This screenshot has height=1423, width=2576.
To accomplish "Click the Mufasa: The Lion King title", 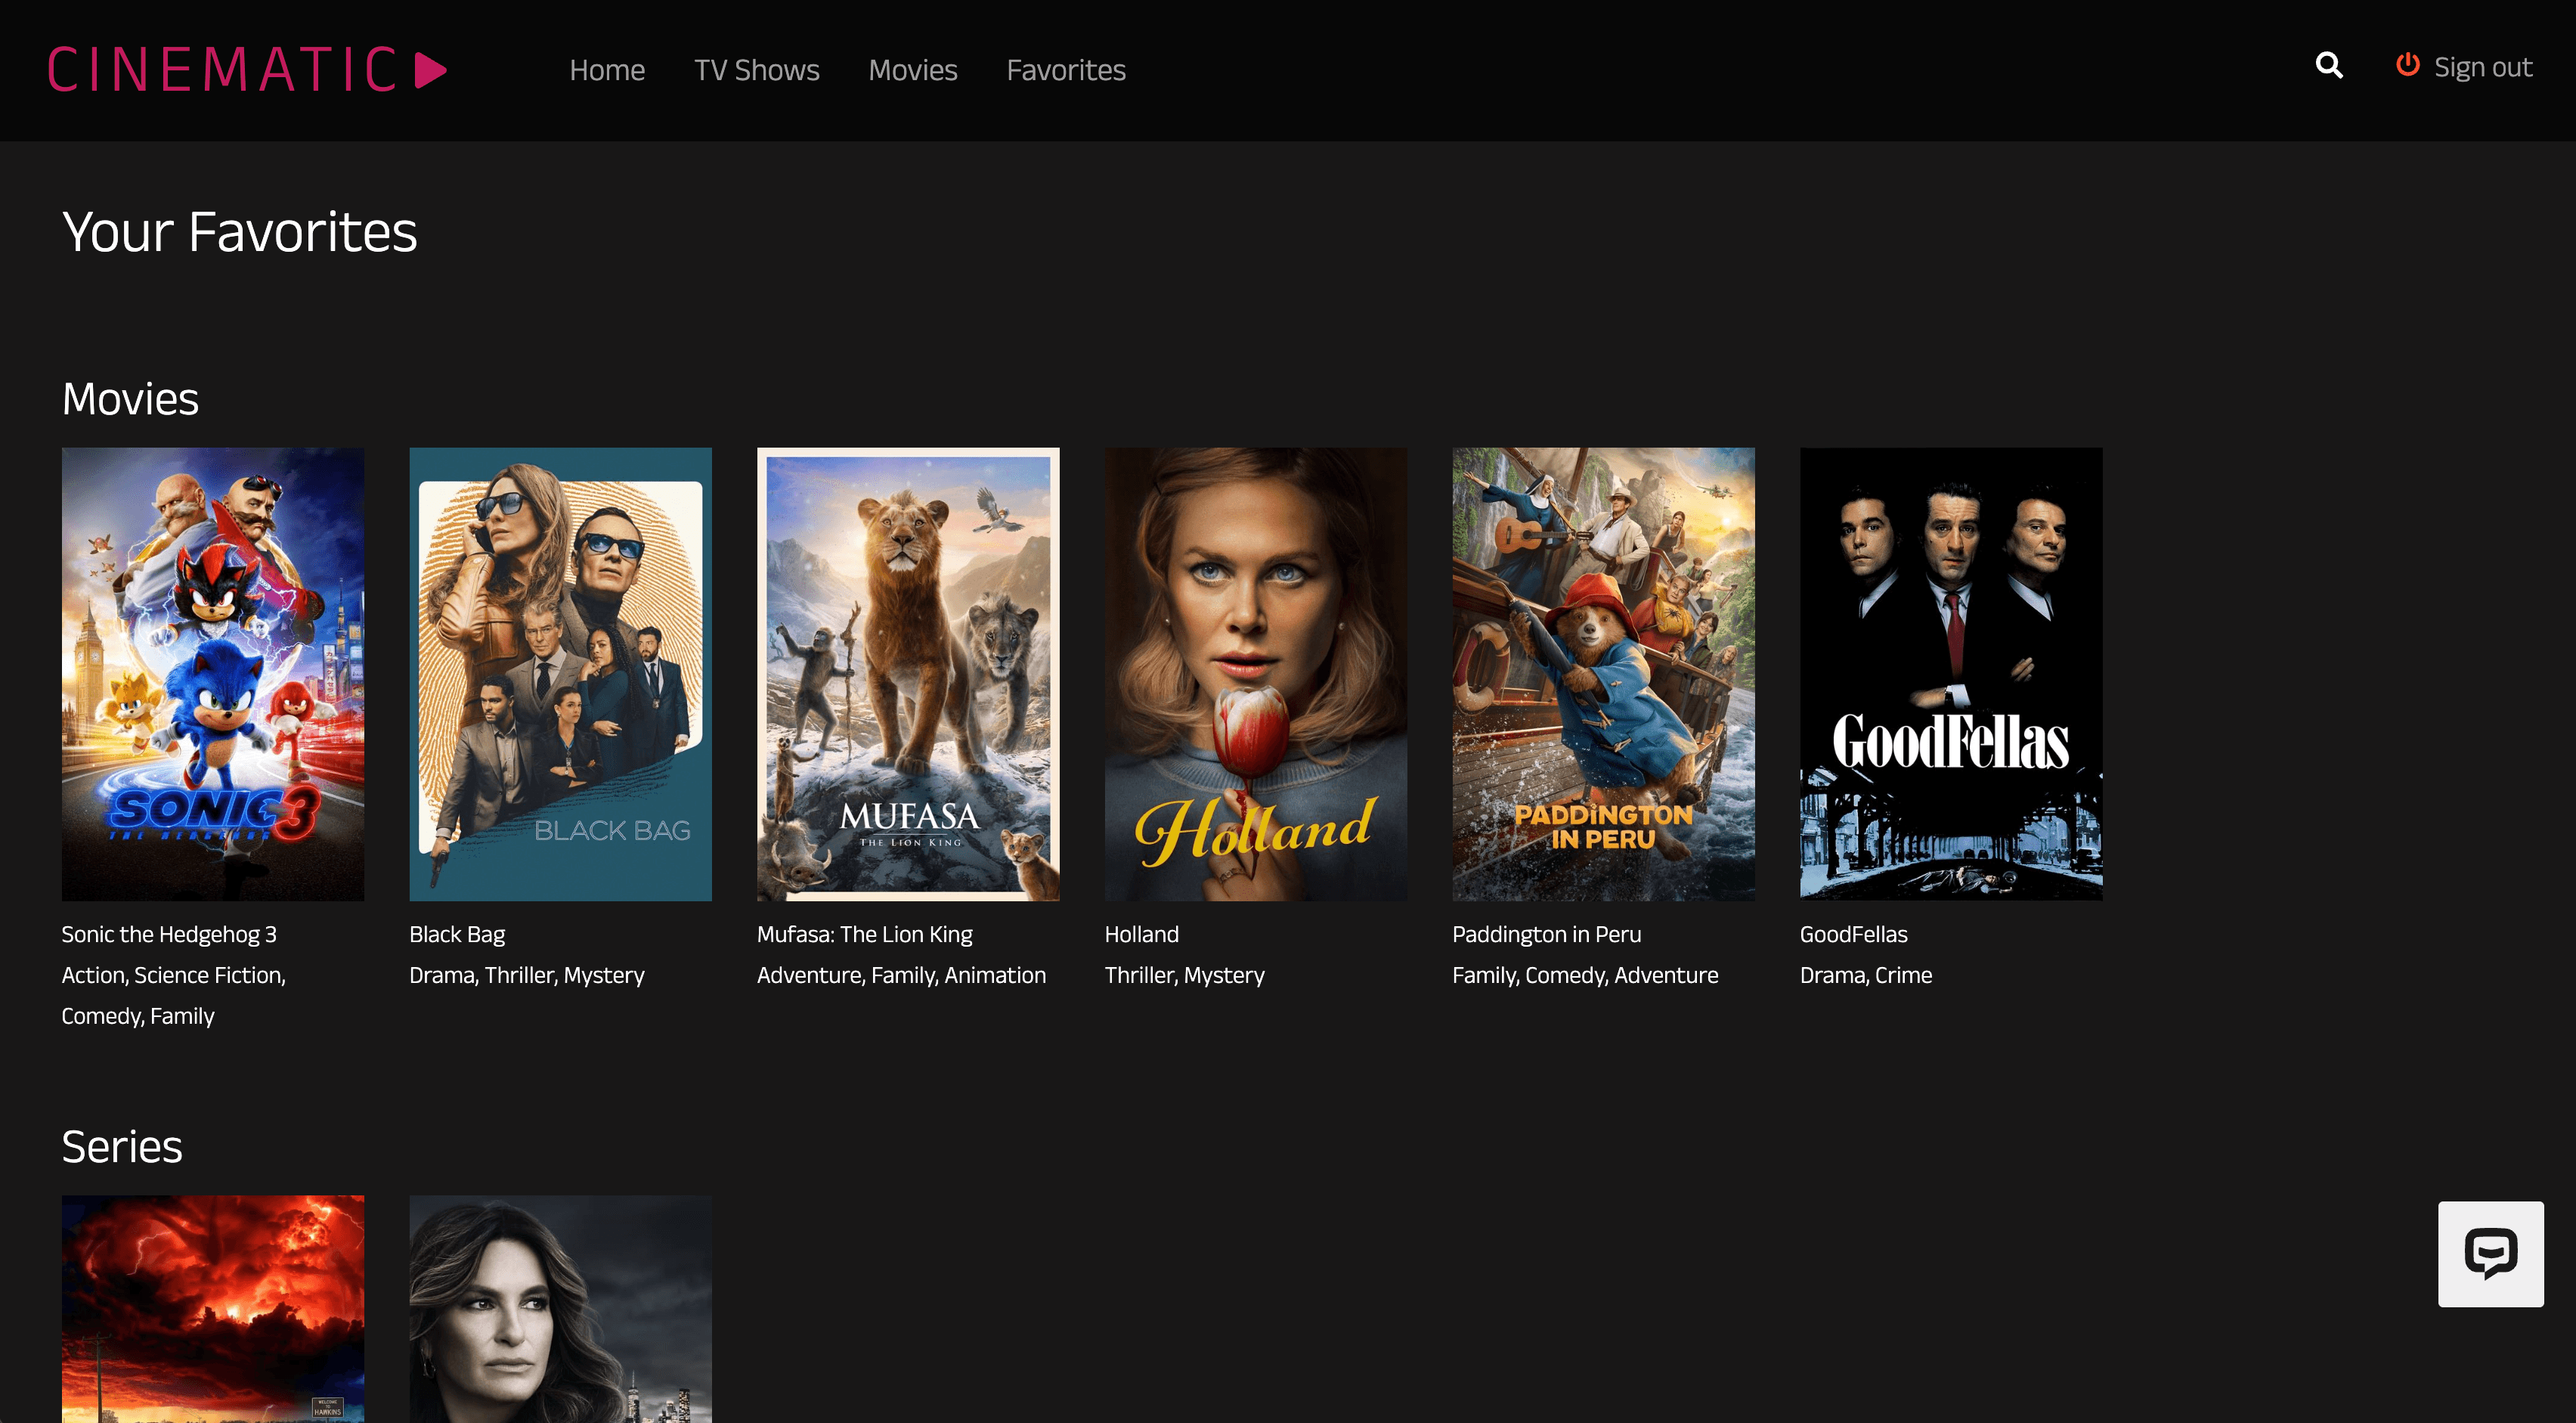I will click(x=864, y=934).
